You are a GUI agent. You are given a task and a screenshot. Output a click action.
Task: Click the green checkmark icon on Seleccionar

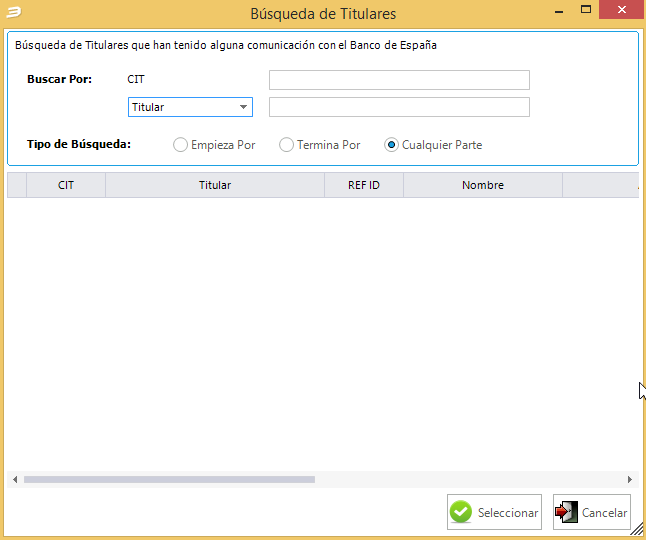[x=461, y=512]
